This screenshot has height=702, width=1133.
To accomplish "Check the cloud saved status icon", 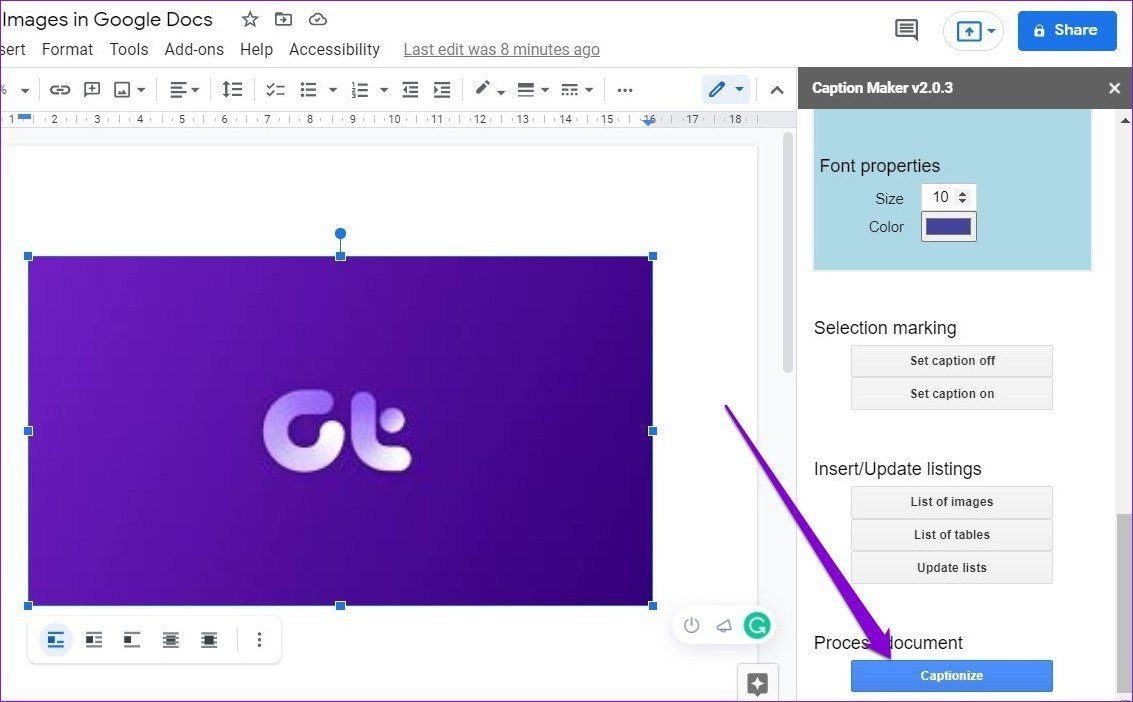I will [x=318, y=20].
